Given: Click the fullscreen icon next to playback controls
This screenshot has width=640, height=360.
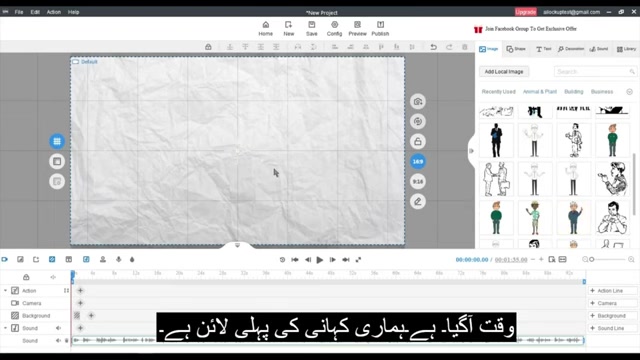Looking at the screenshot, I should tap(358, 260).
